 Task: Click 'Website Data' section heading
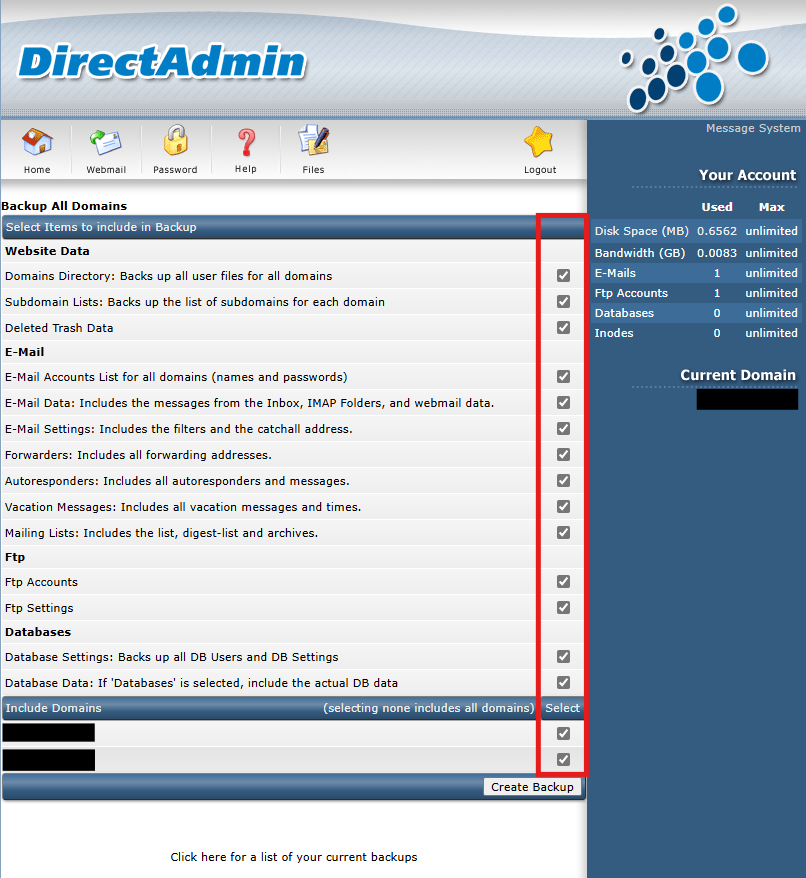pos(47,251)
